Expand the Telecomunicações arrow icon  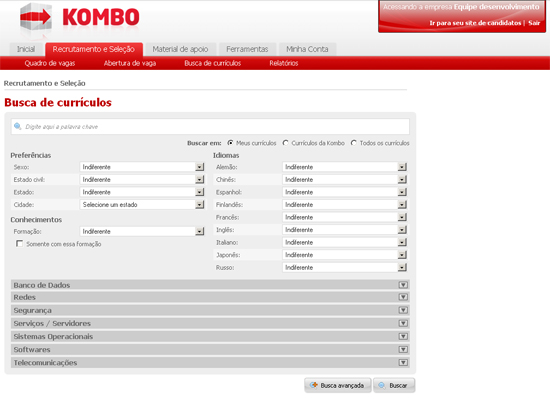(x=403, y=362)
